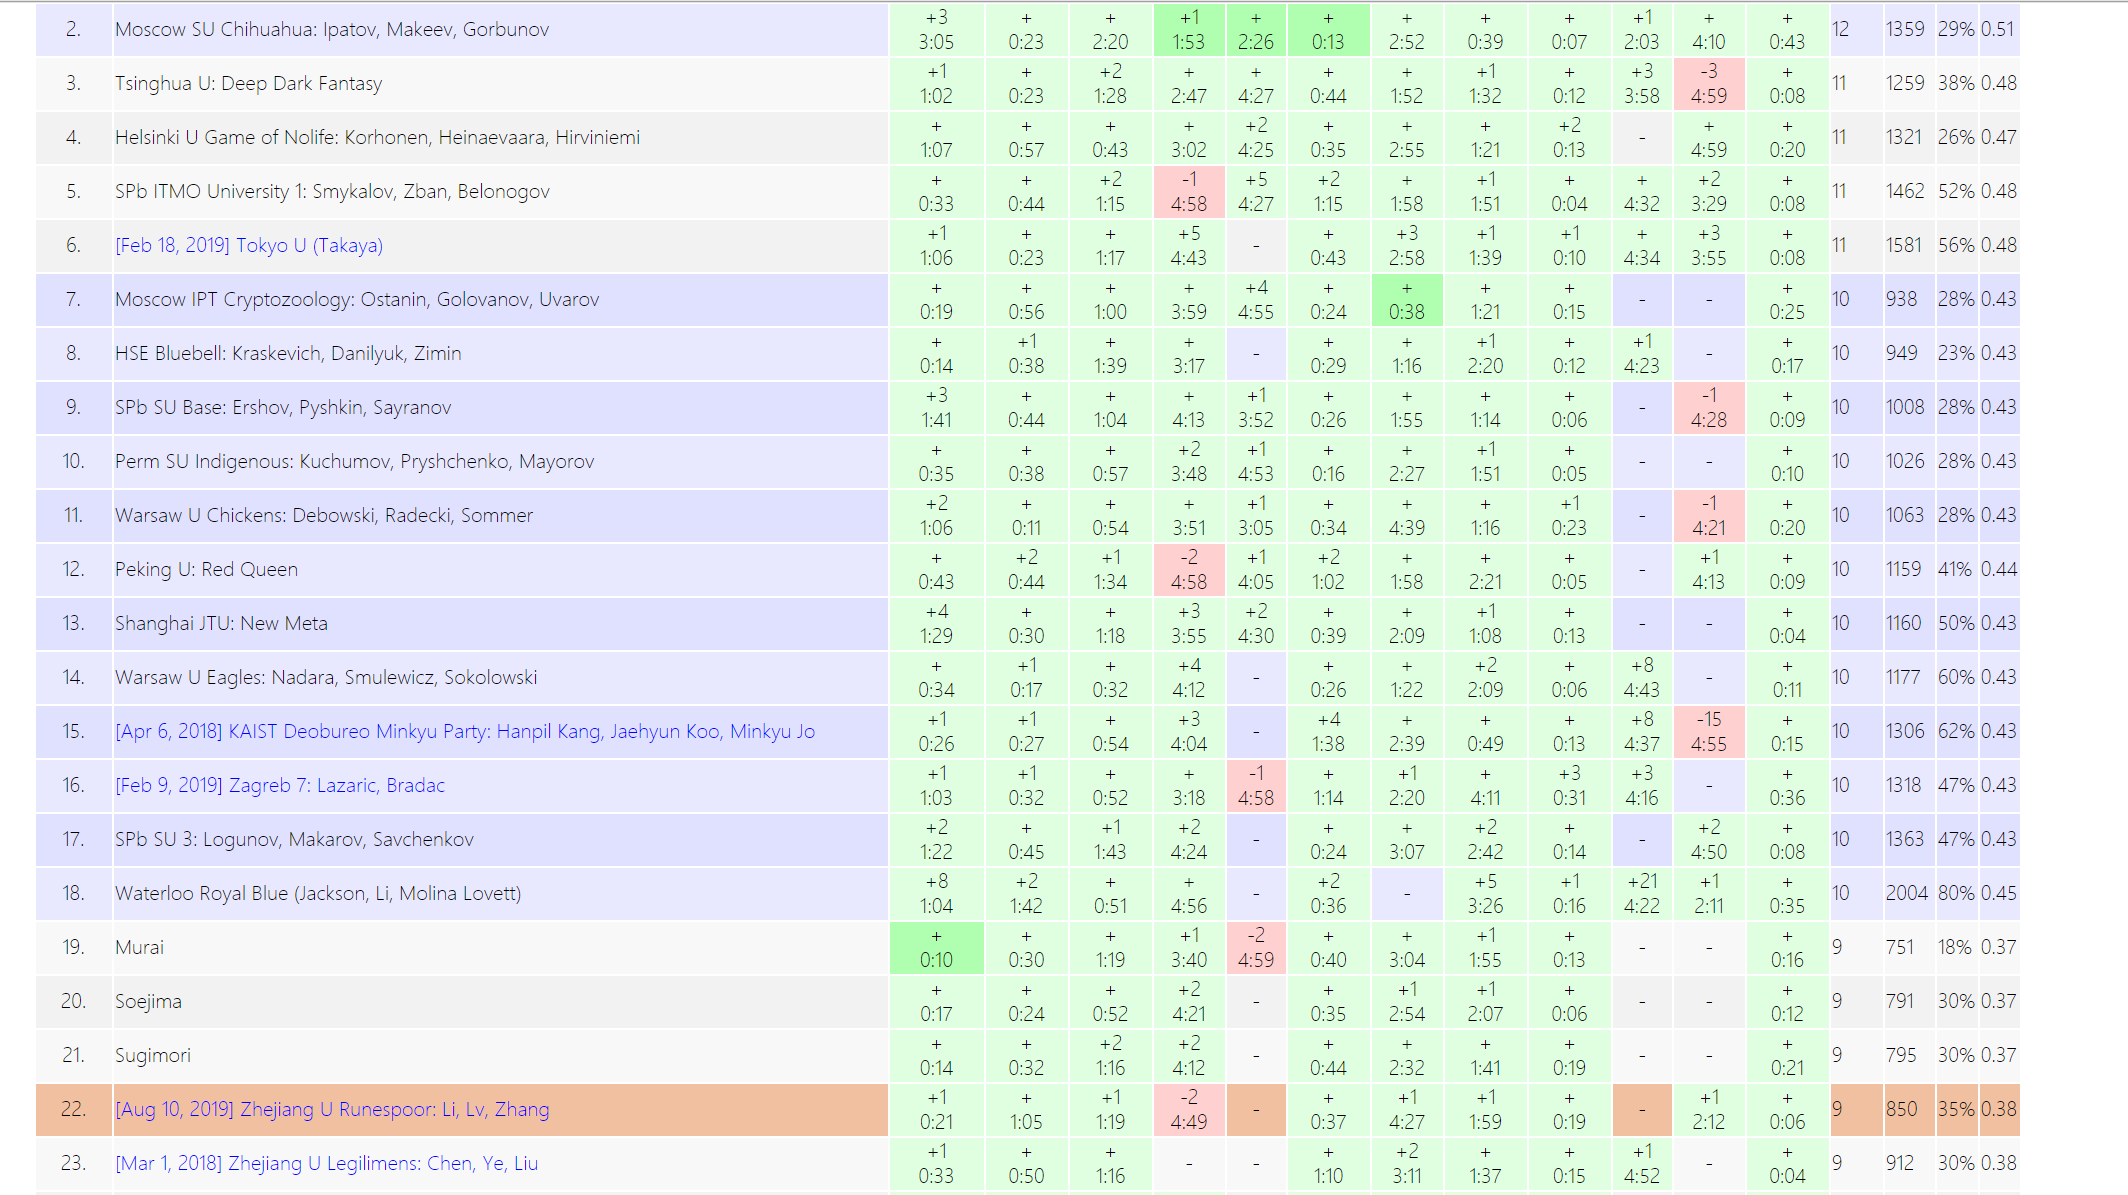The width and height of the screenshot is (2128, 1195).
Task: Click rank number 22 in highlighted row
Action: pos(73,1109)
